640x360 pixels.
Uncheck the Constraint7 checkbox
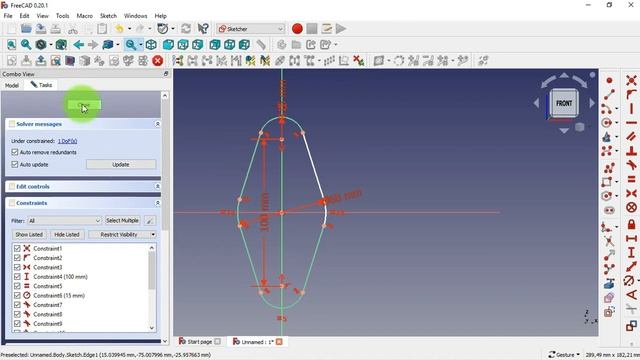tap(17, 304)
